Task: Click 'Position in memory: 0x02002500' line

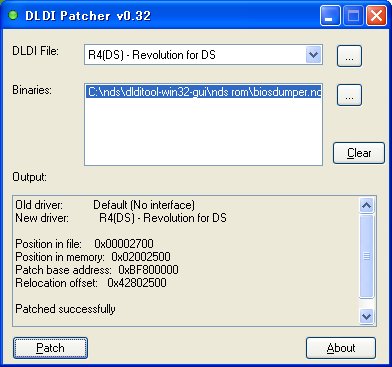Action: (x=93, y=257)
